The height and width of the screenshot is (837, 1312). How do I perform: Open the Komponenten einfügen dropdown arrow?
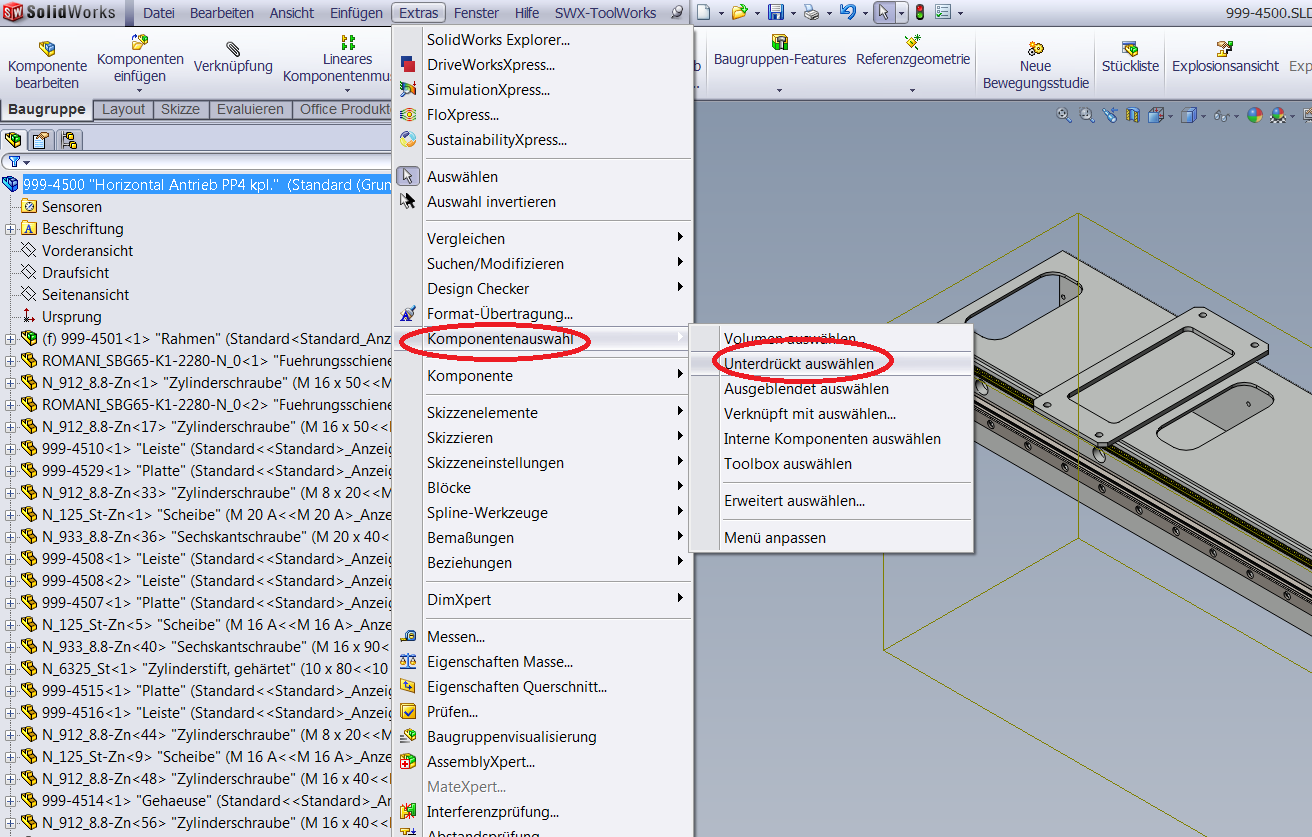(x=140, y=91)
